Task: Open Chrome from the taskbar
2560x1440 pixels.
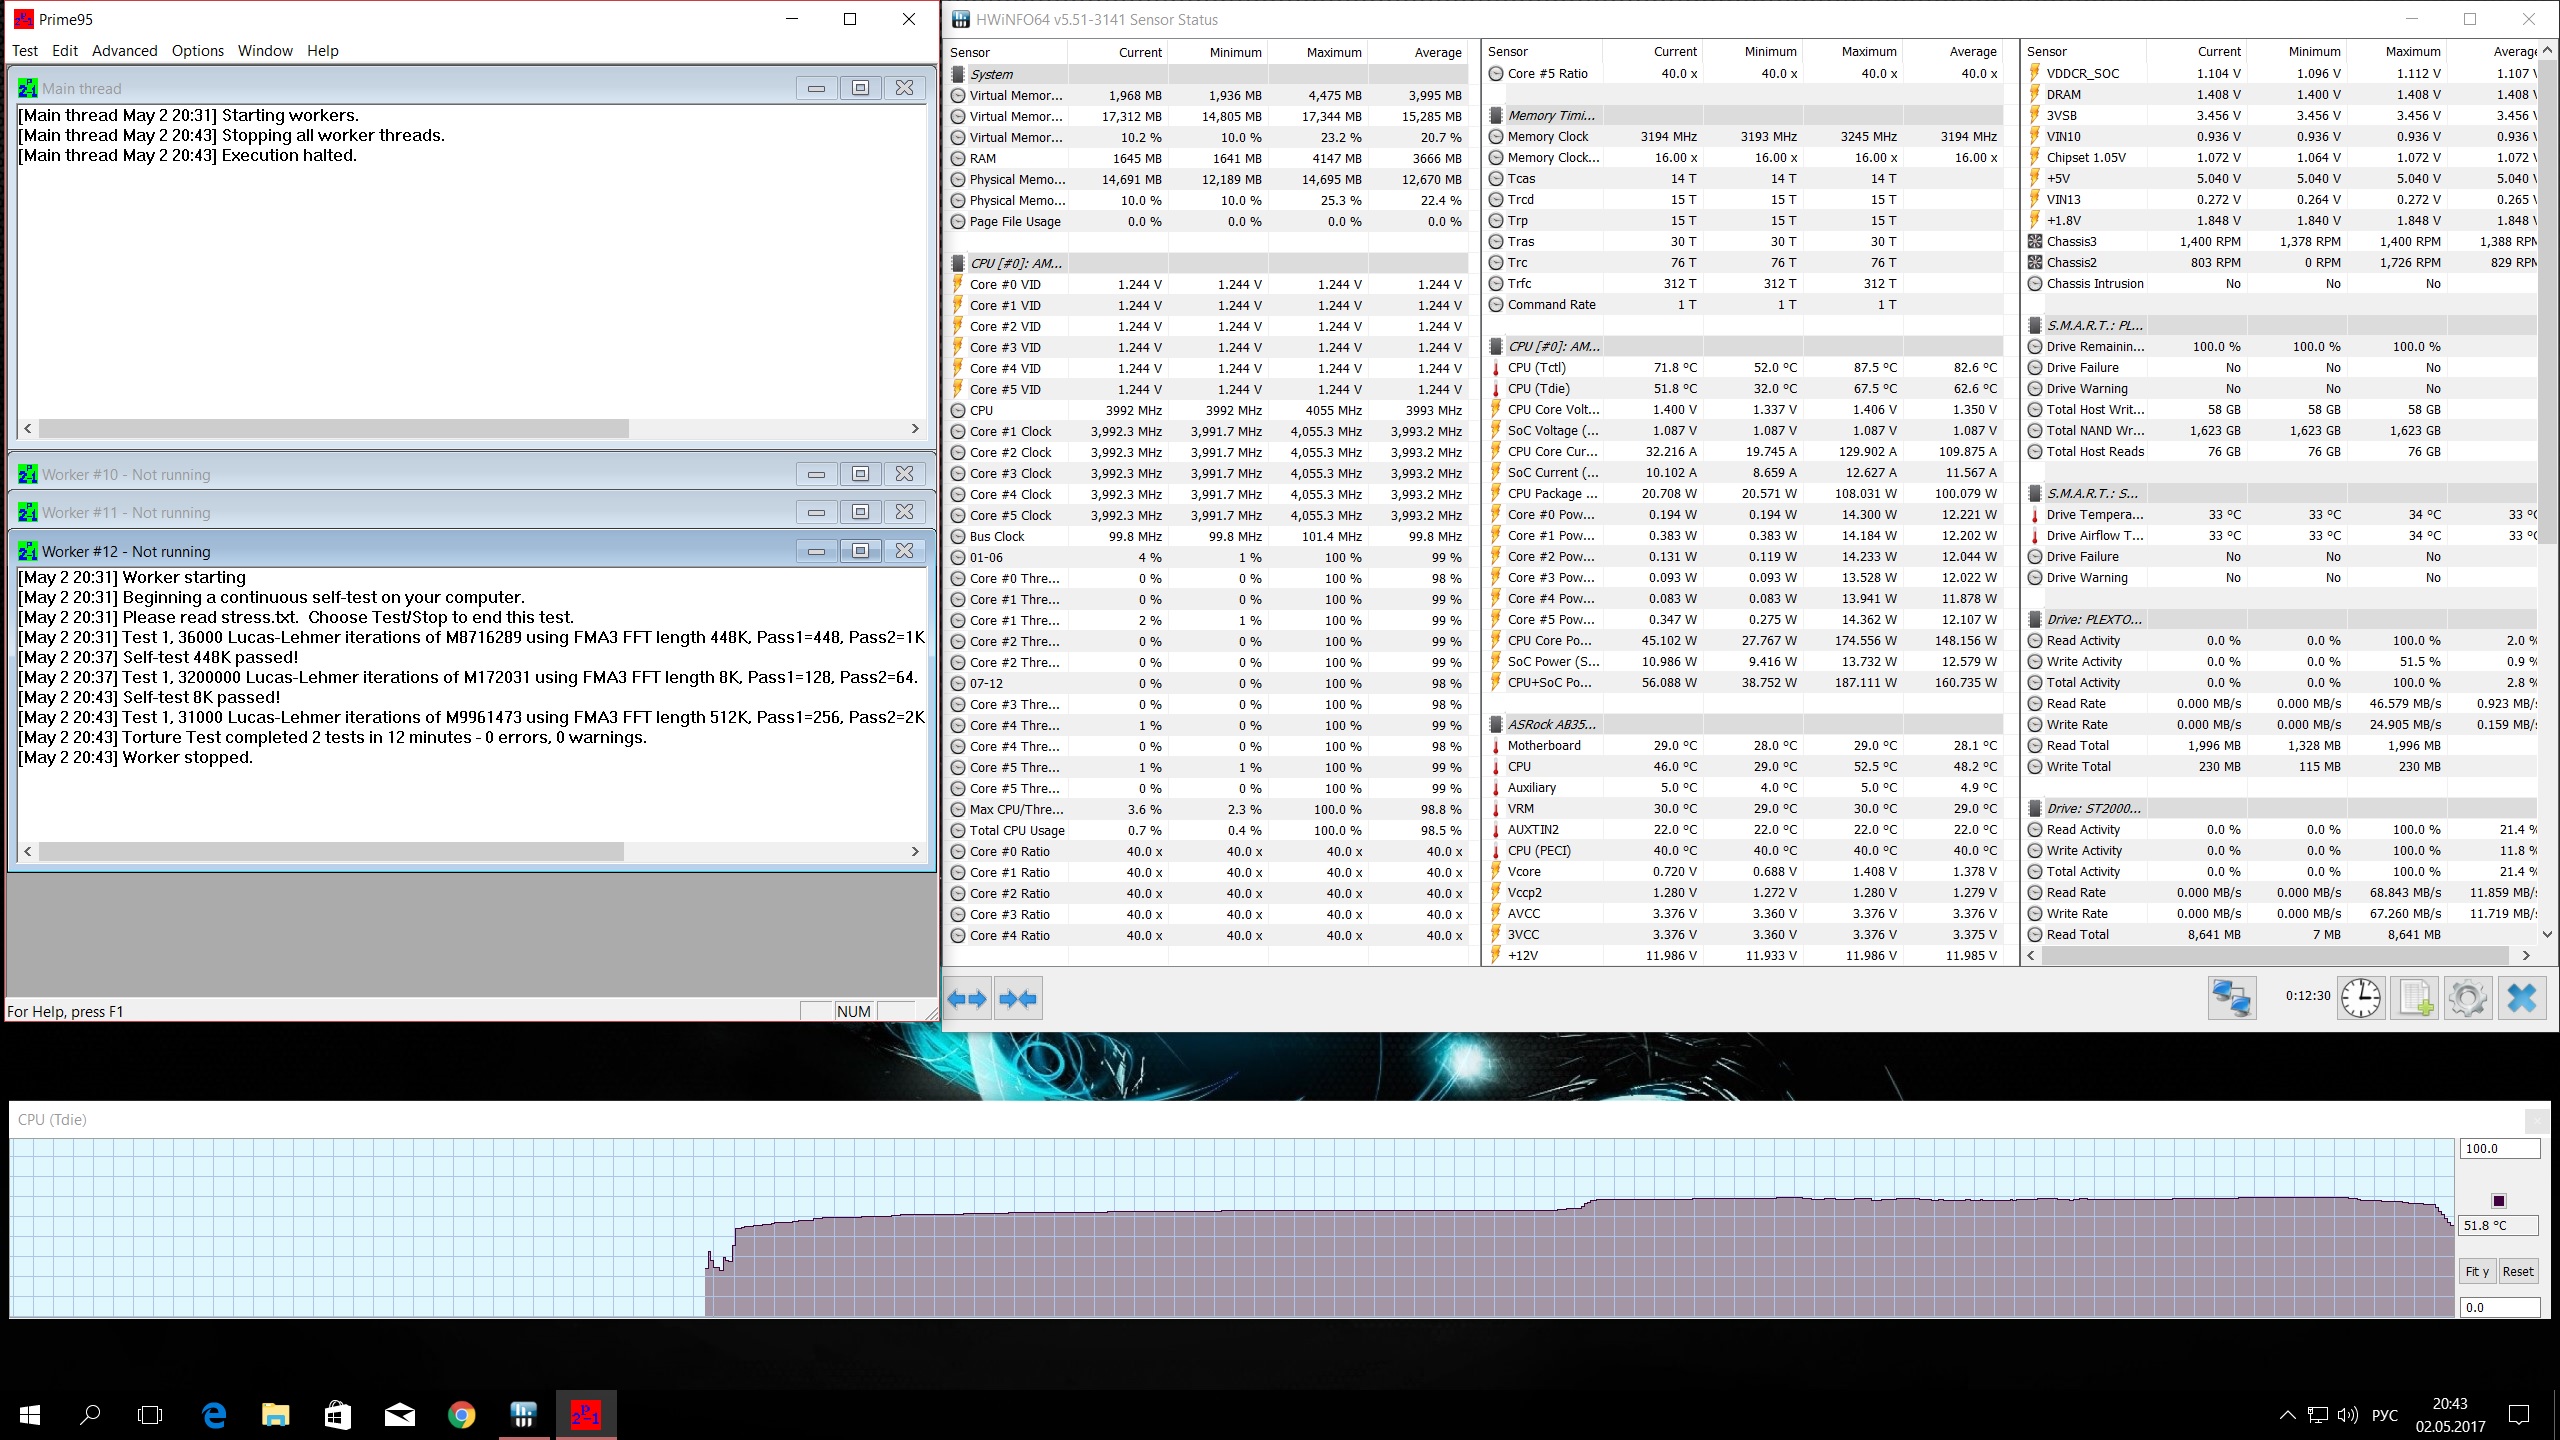Action: pyautogui.click(x=461, y=1415)
